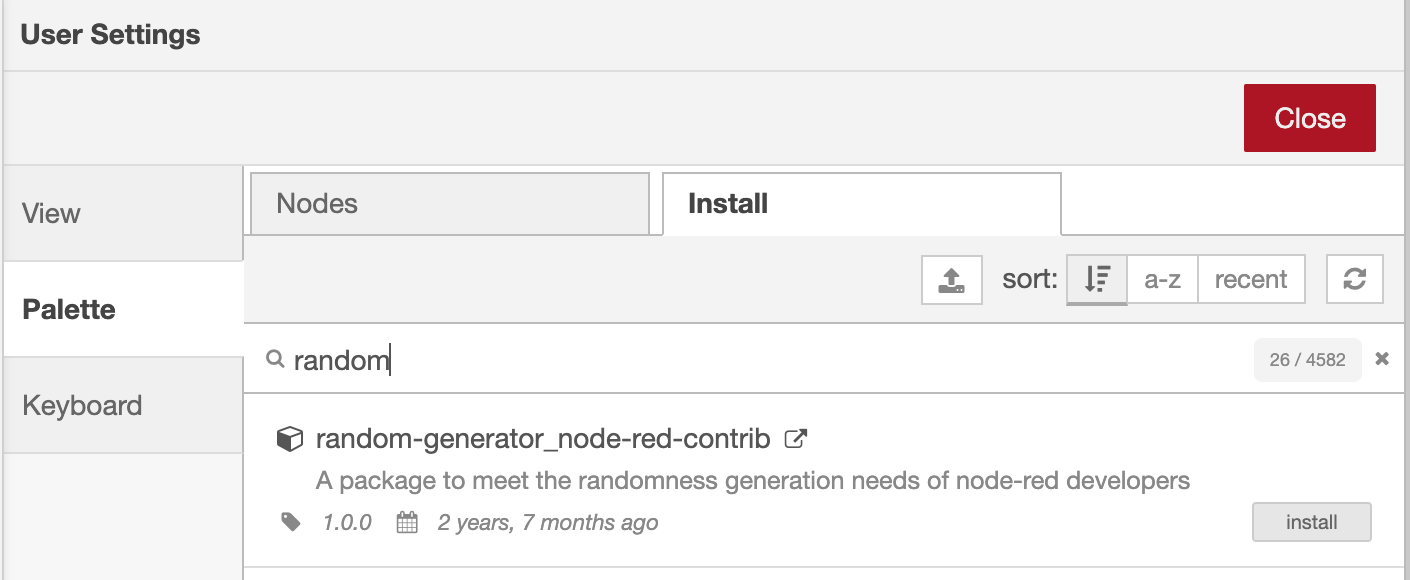Click the search magnifier icon
The image size is (1410, 580).
275,360
